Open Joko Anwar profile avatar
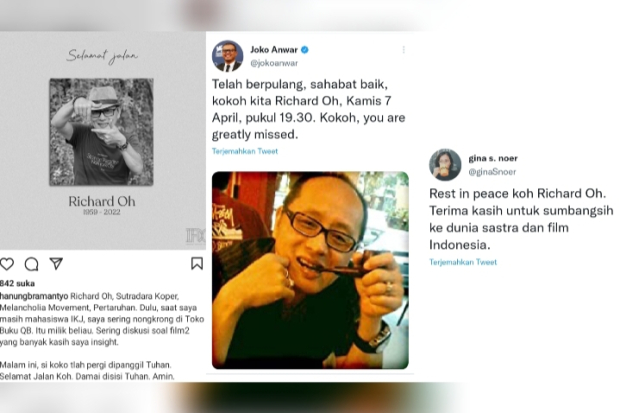Screen dimensions: 620x413 coord(227,56)
